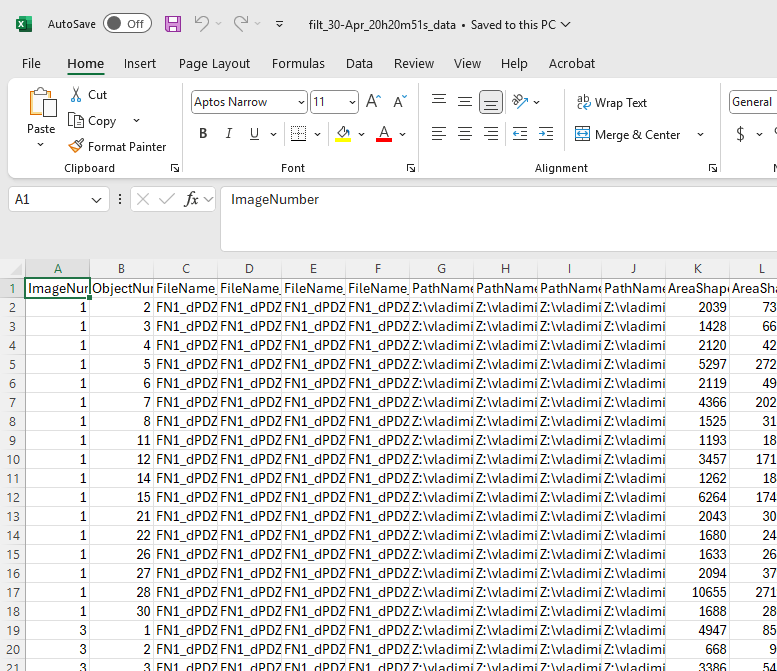Apply the yellow fill color
The height and width of the screenshot is (671, 777).
coord(344,134)
